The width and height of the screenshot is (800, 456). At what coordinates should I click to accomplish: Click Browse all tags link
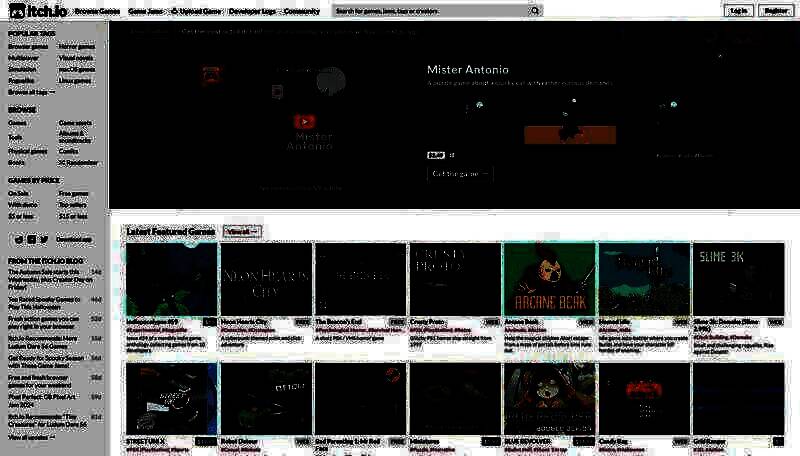32,92
